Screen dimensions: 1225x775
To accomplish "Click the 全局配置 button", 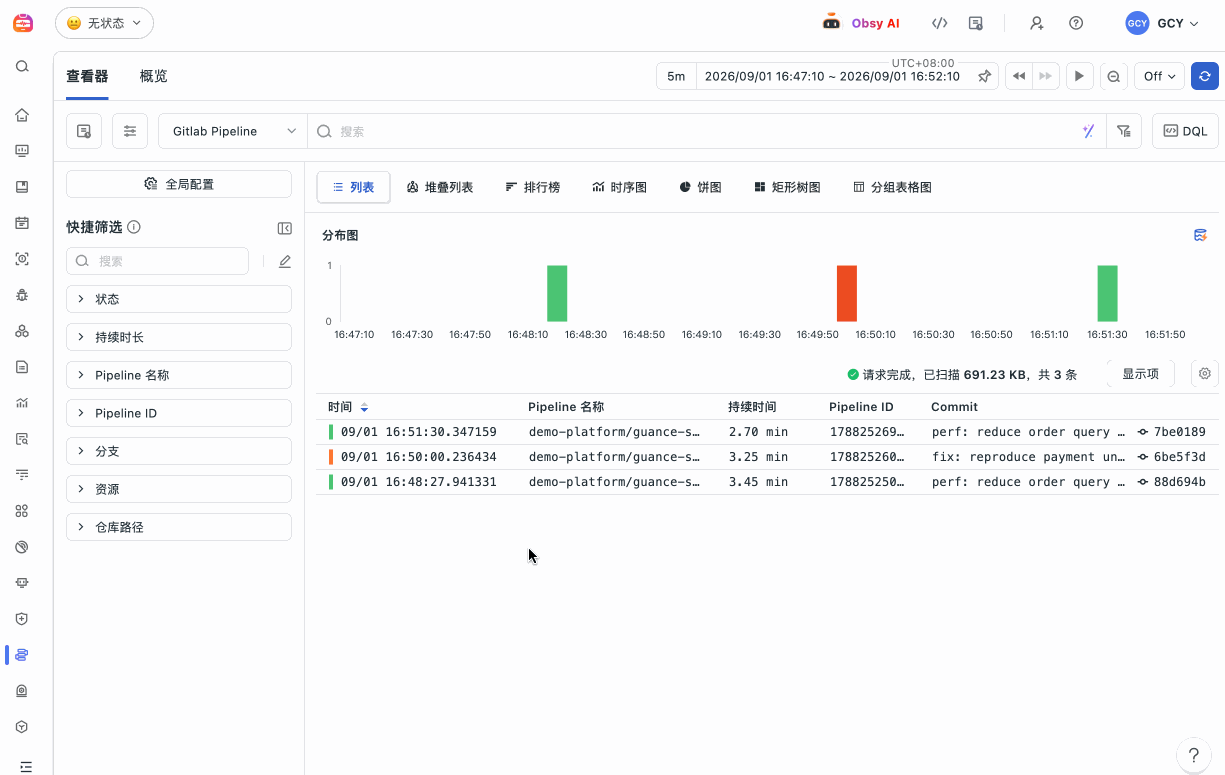I will coord(179,184).
